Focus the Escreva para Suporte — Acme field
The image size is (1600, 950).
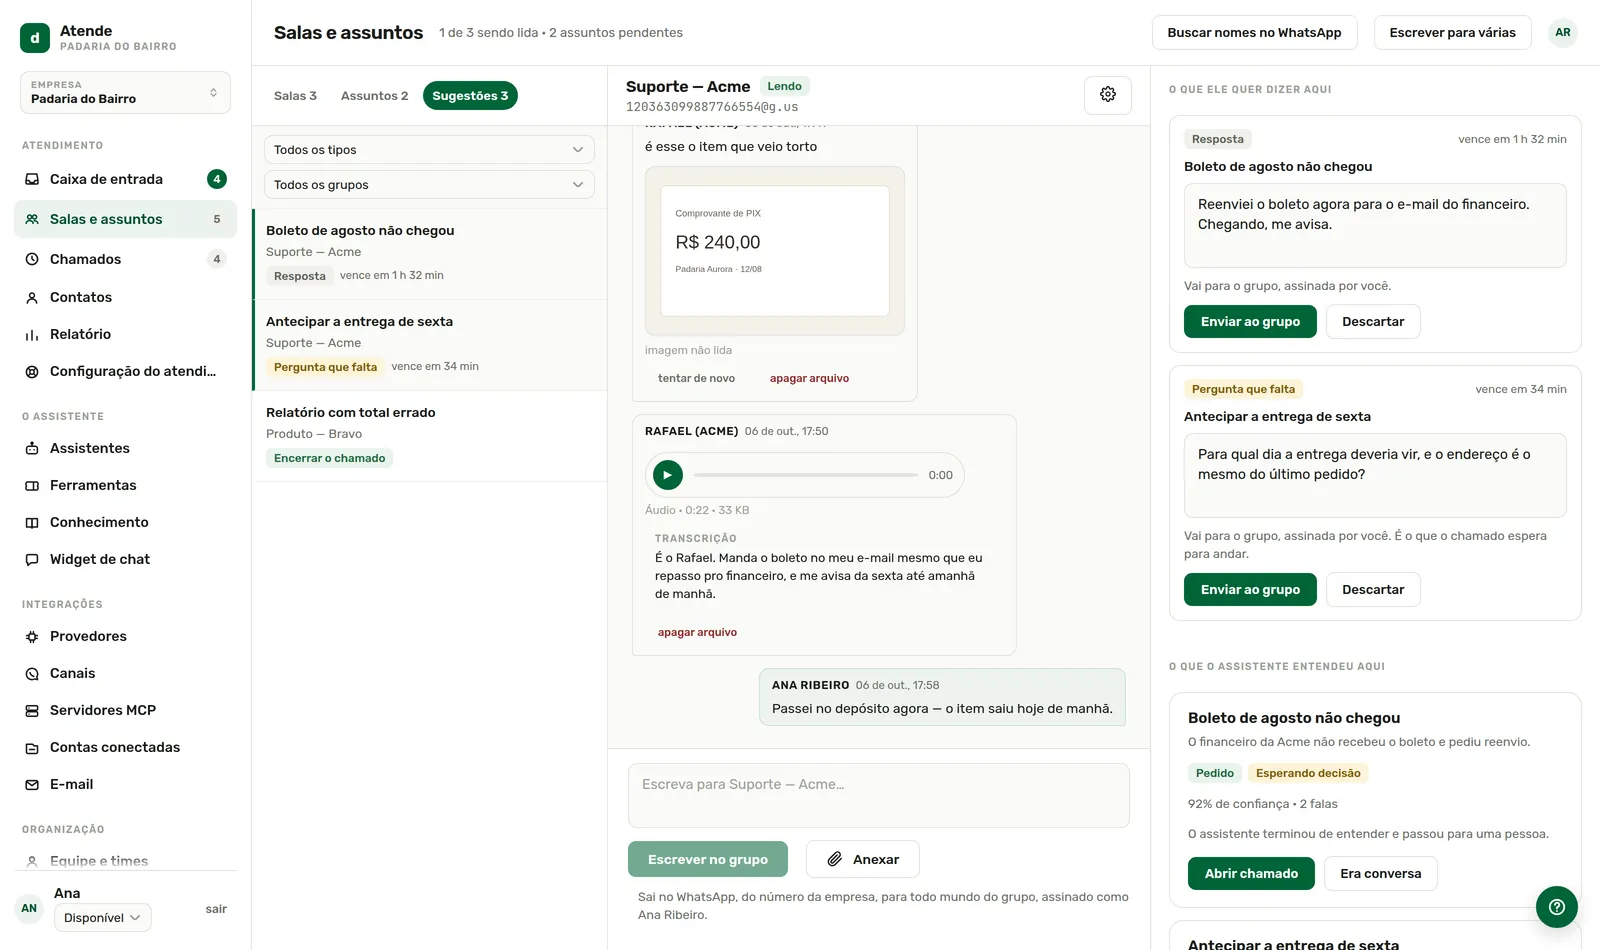click(x=879, y=796)
